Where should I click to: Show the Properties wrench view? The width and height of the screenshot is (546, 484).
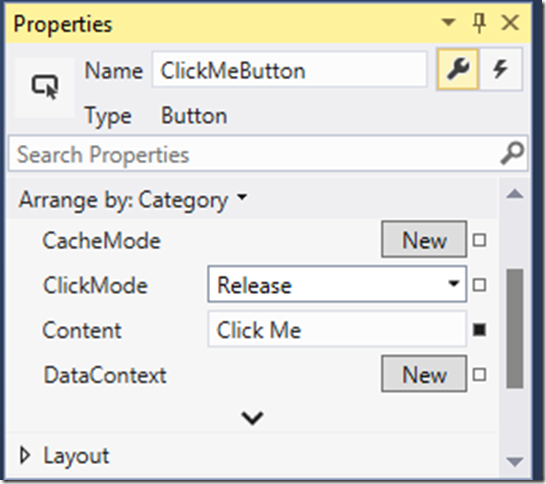click(x=458, y=69)
